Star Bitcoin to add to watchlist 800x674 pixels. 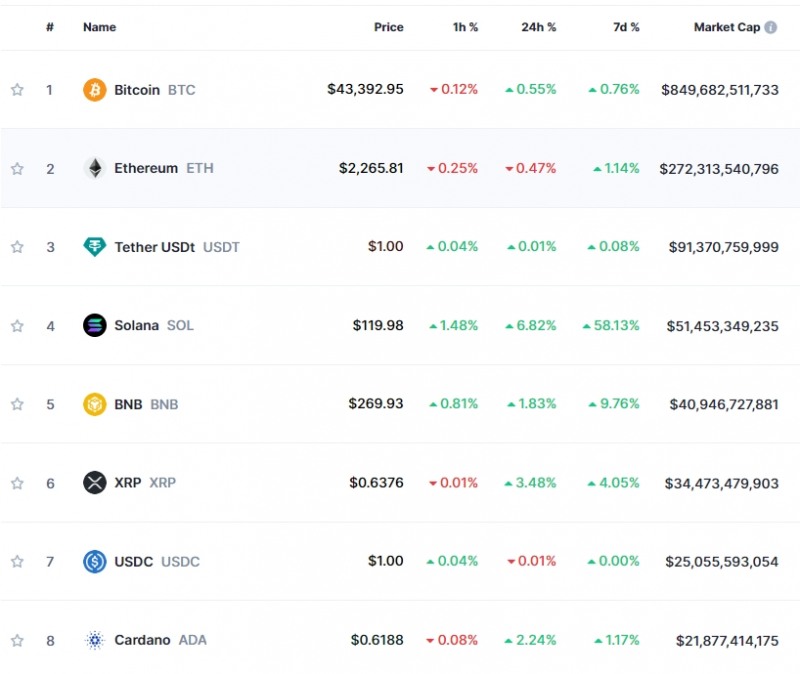click(x=16, y=89)
